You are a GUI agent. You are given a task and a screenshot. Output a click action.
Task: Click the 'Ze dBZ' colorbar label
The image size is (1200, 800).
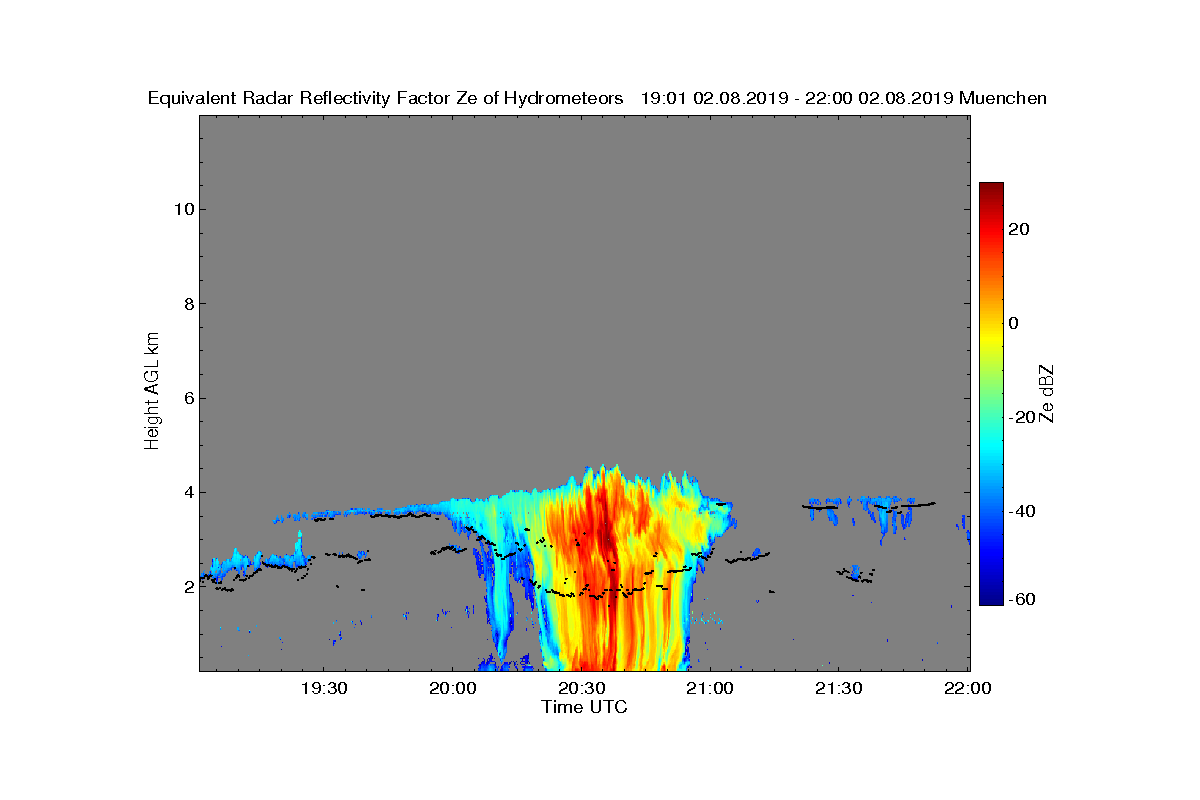click(1047, 393)
